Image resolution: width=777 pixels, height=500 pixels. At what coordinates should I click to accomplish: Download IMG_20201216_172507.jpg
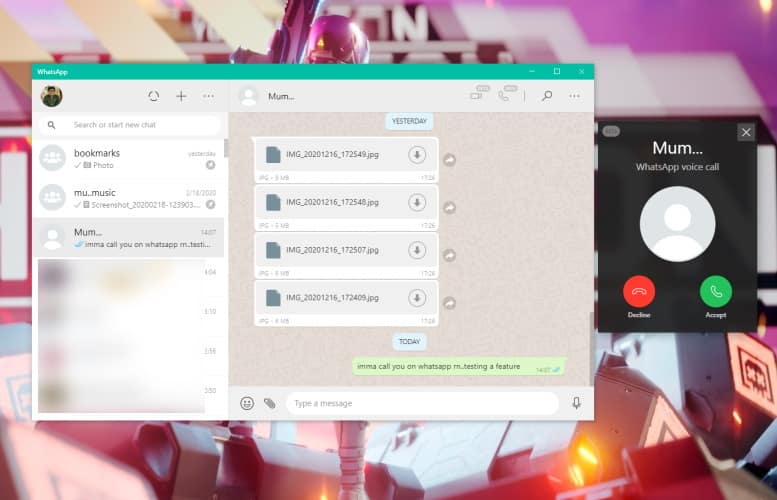click(x=417, y=250)
